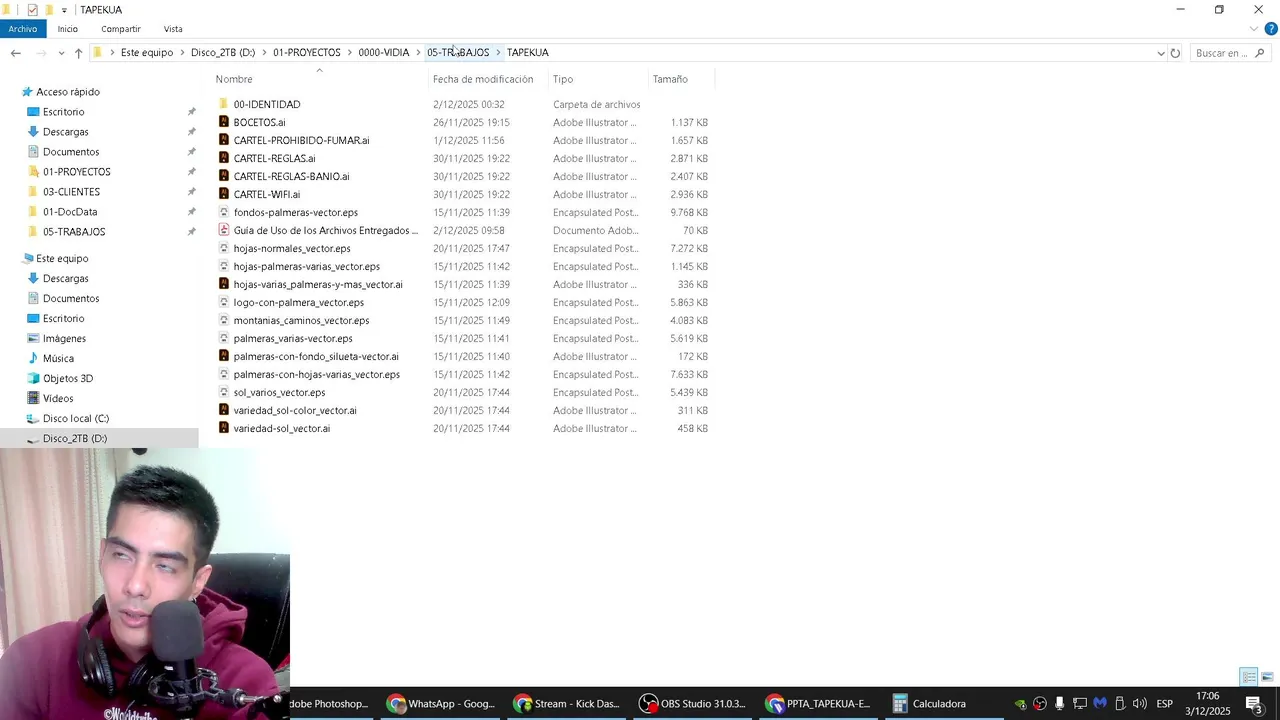Switch to details view layout icon
This screenshot has height=720, width=1280.
1249,677
